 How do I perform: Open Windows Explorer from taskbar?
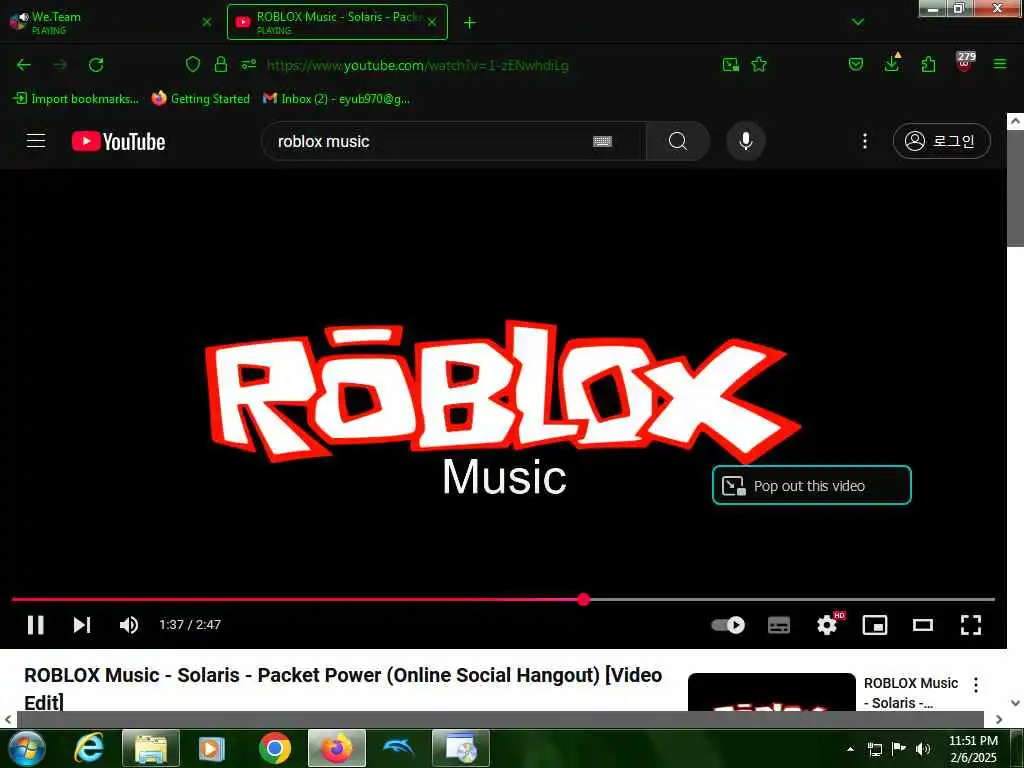(x=151, y=748)
